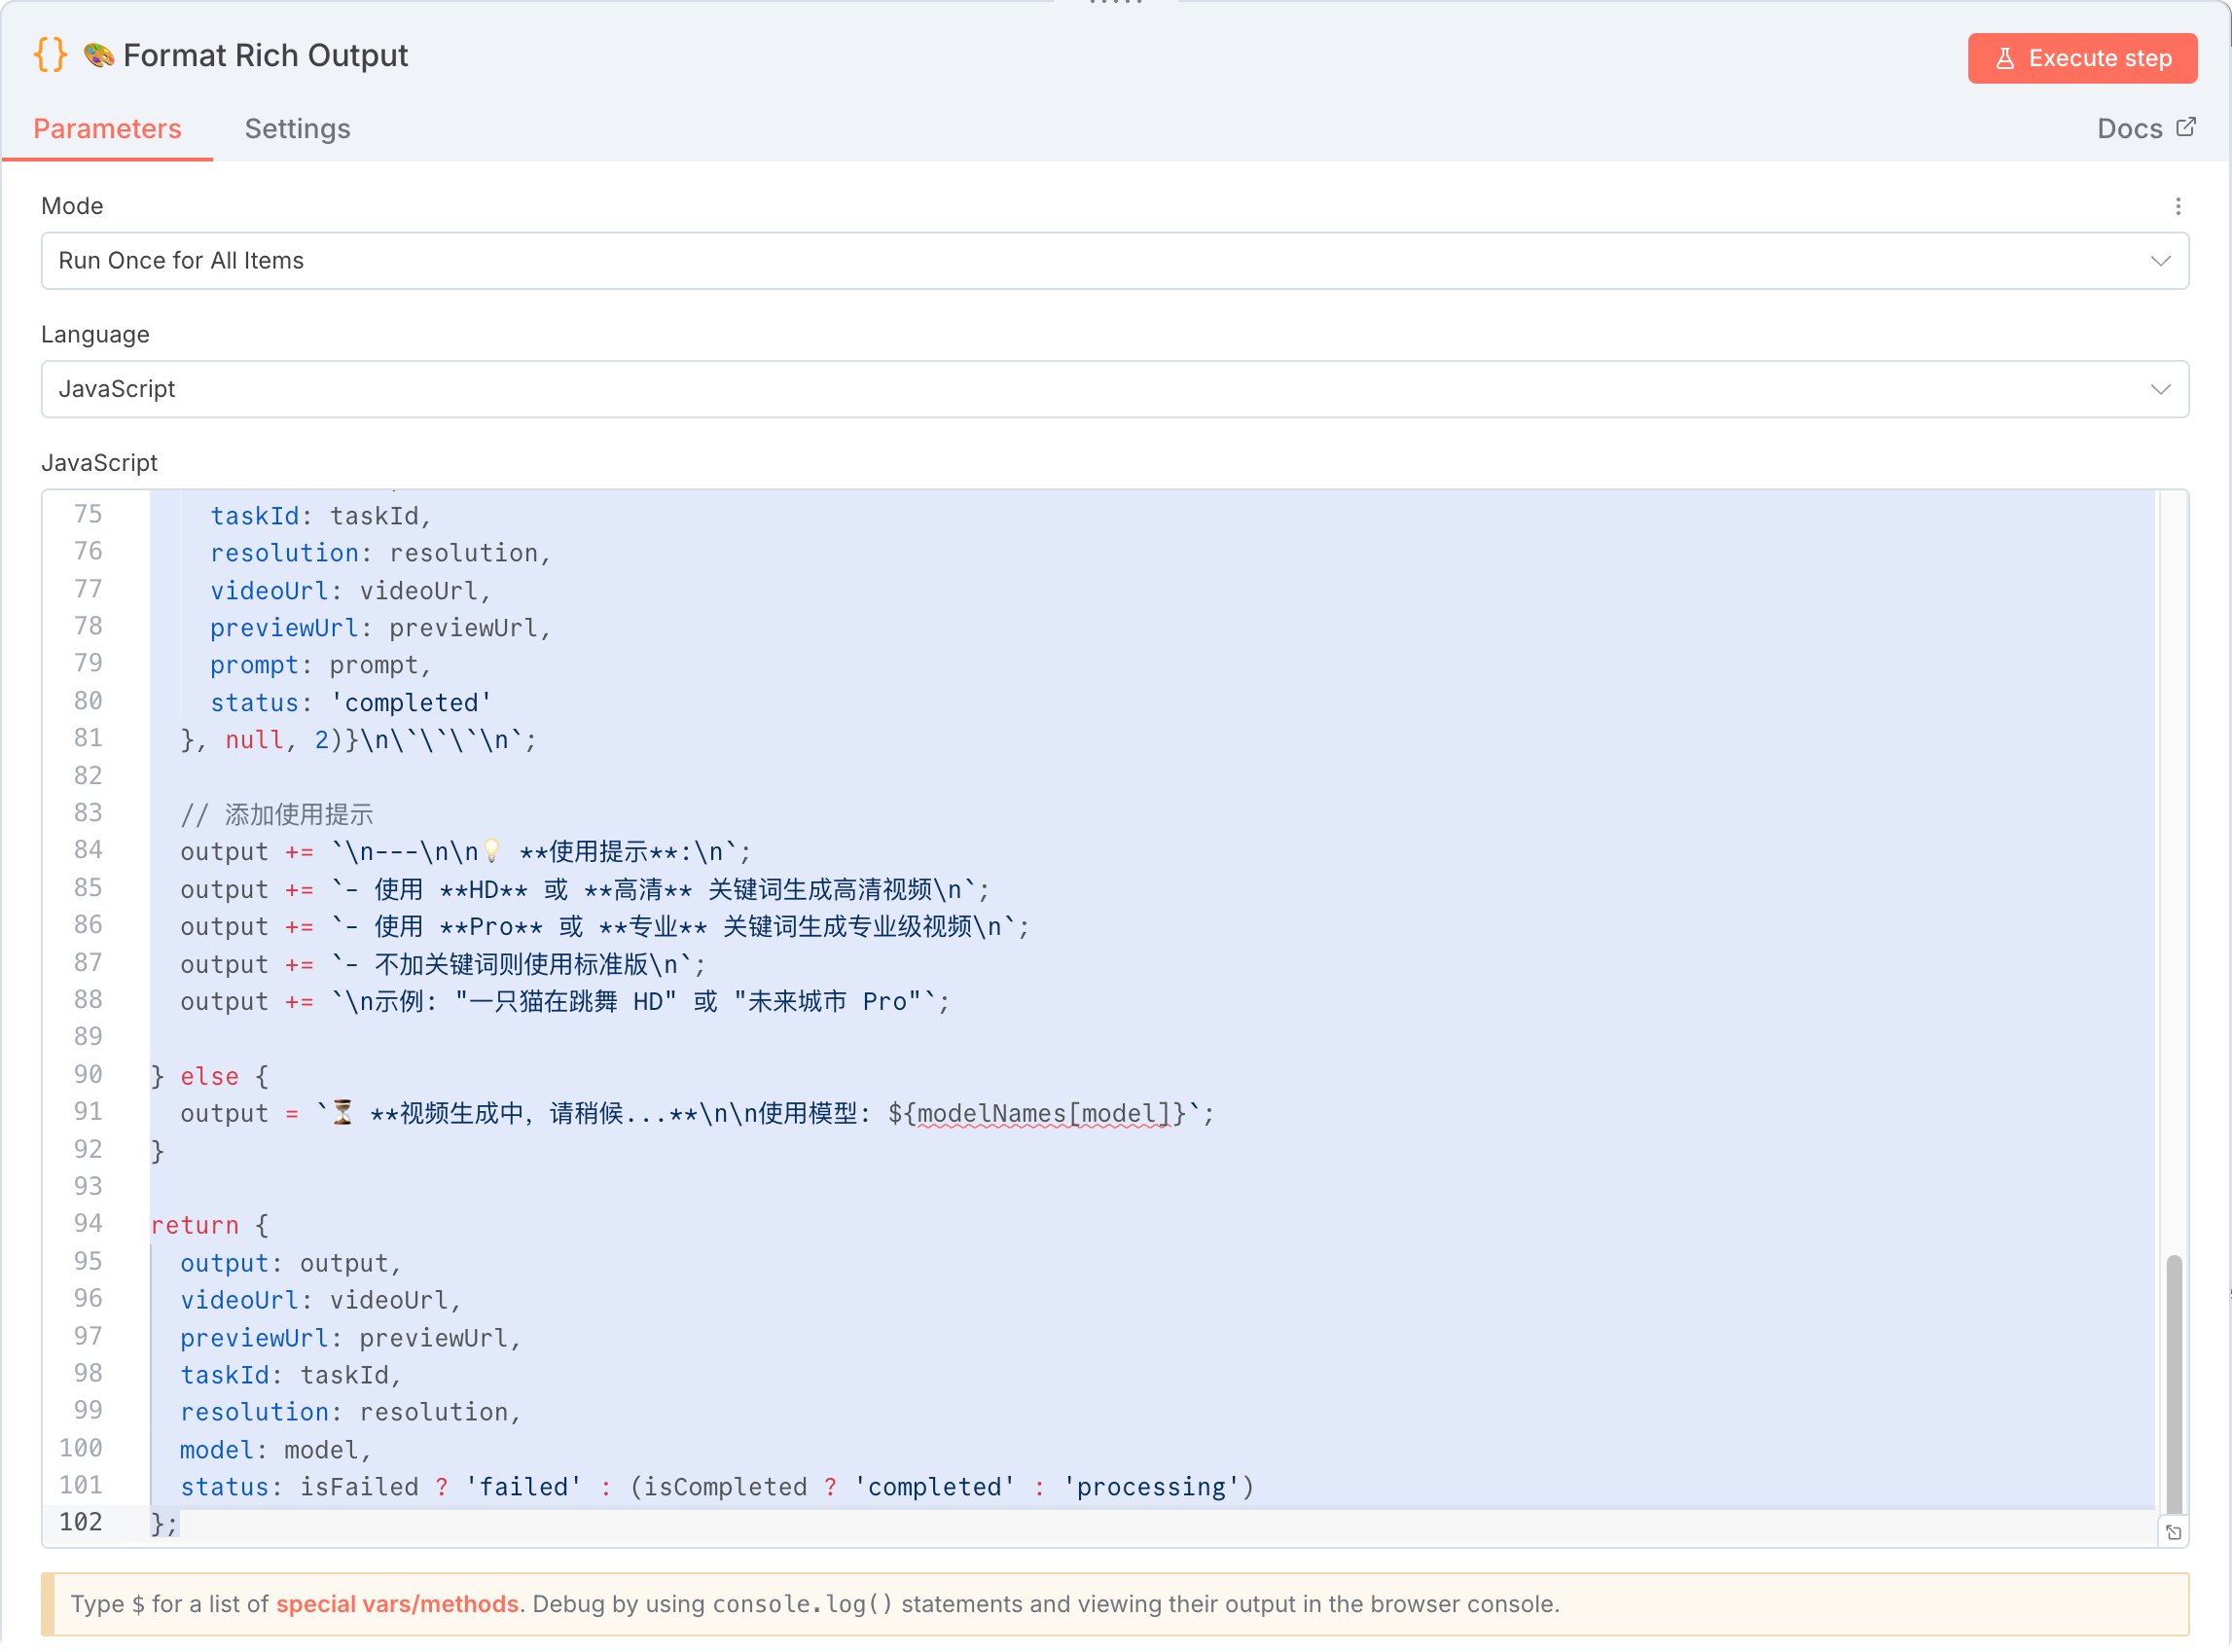2232x1652 pixels.
Task: Click 'resolution: resolution,' on line 99
Action: click(x=351, y=1412)
